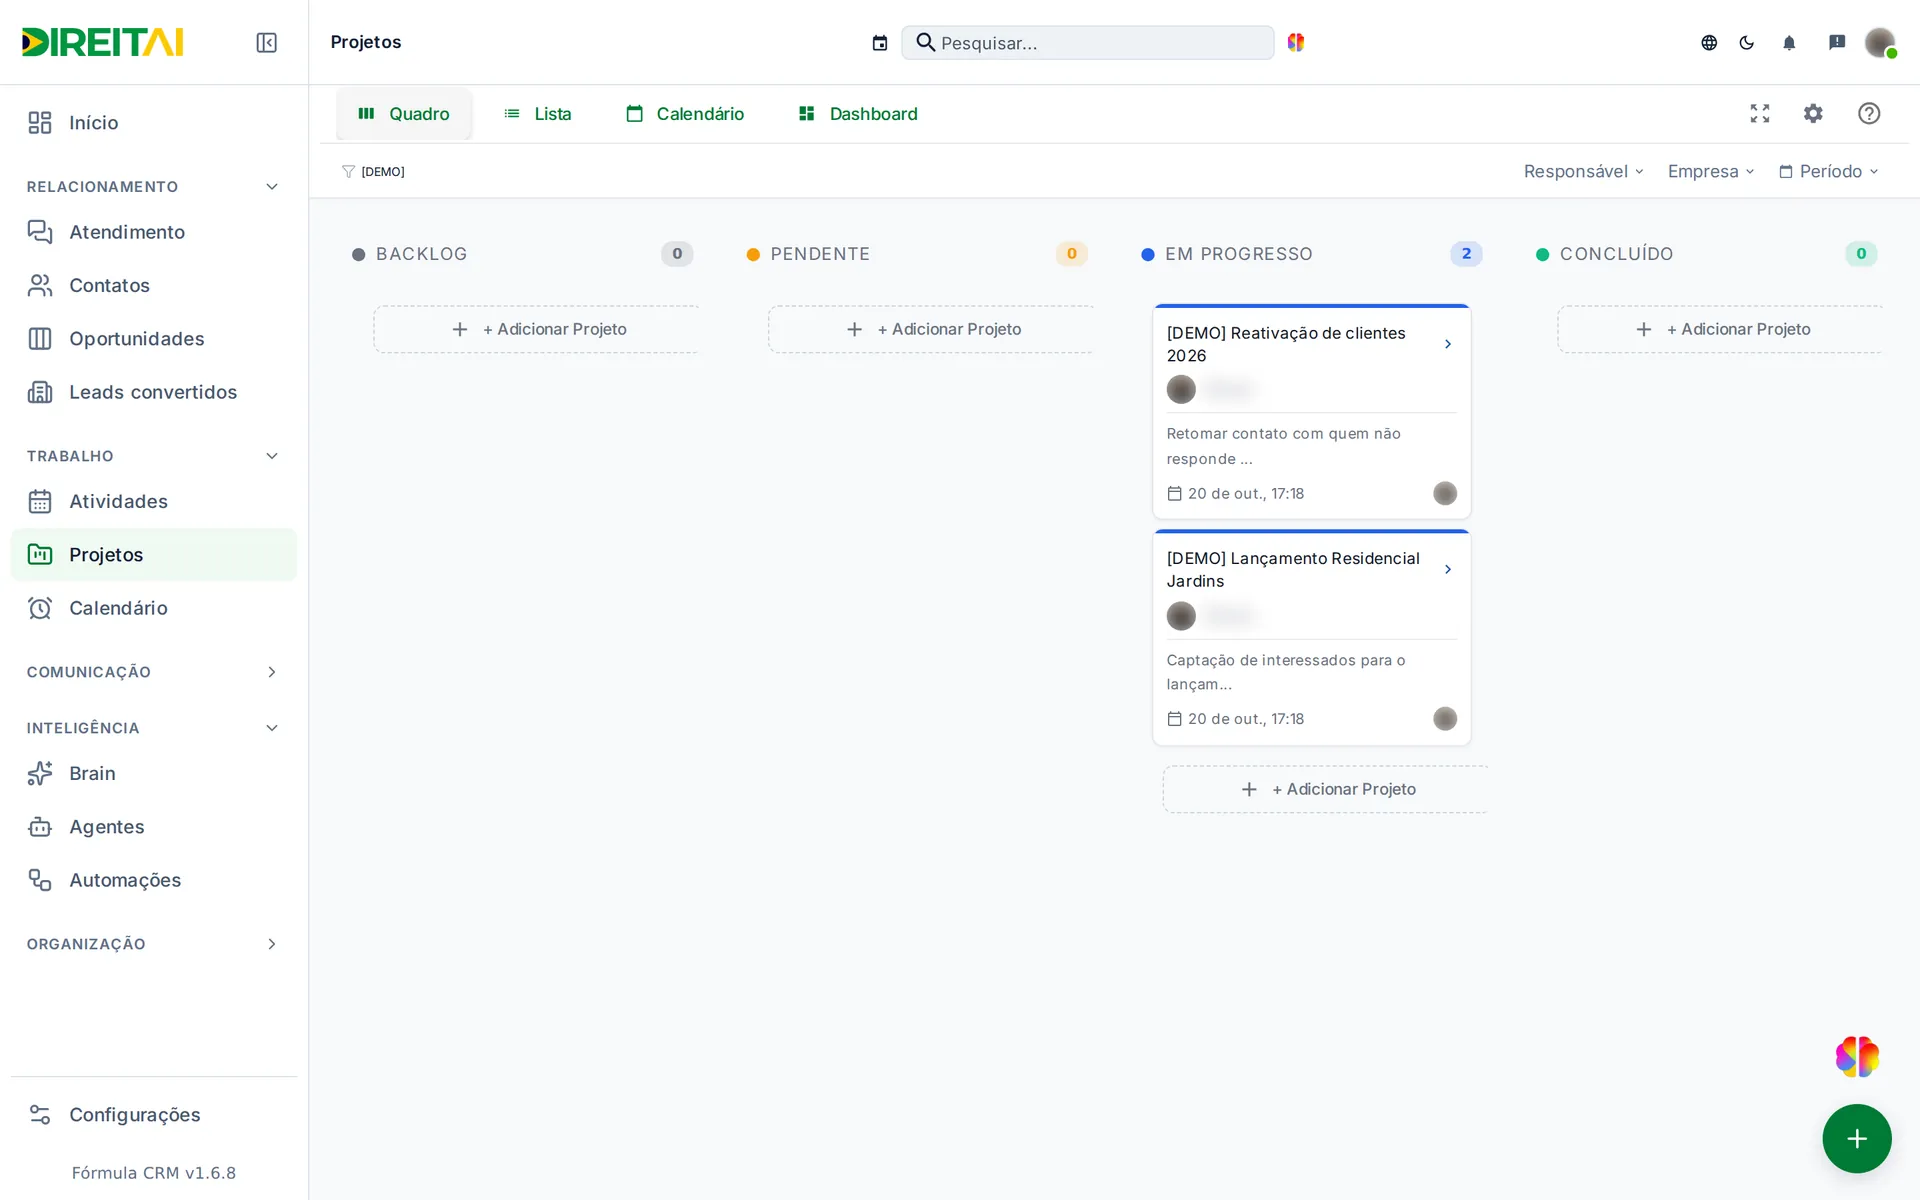Open Configurações in the sidebar
The width and height of the screenshot is (1920, 1200).
tap(154, 1114)
